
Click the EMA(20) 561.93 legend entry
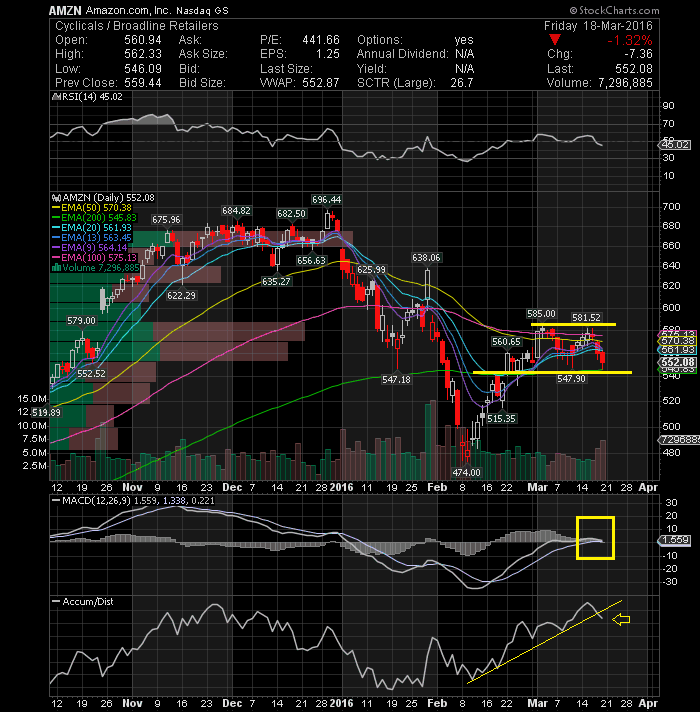click(96, 227)
